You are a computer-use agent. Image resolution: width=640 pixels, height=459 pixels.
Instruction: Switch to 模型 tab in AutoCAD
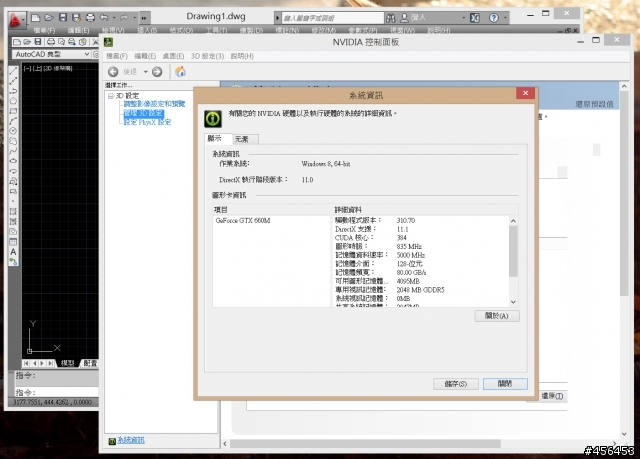coord(67,363)
